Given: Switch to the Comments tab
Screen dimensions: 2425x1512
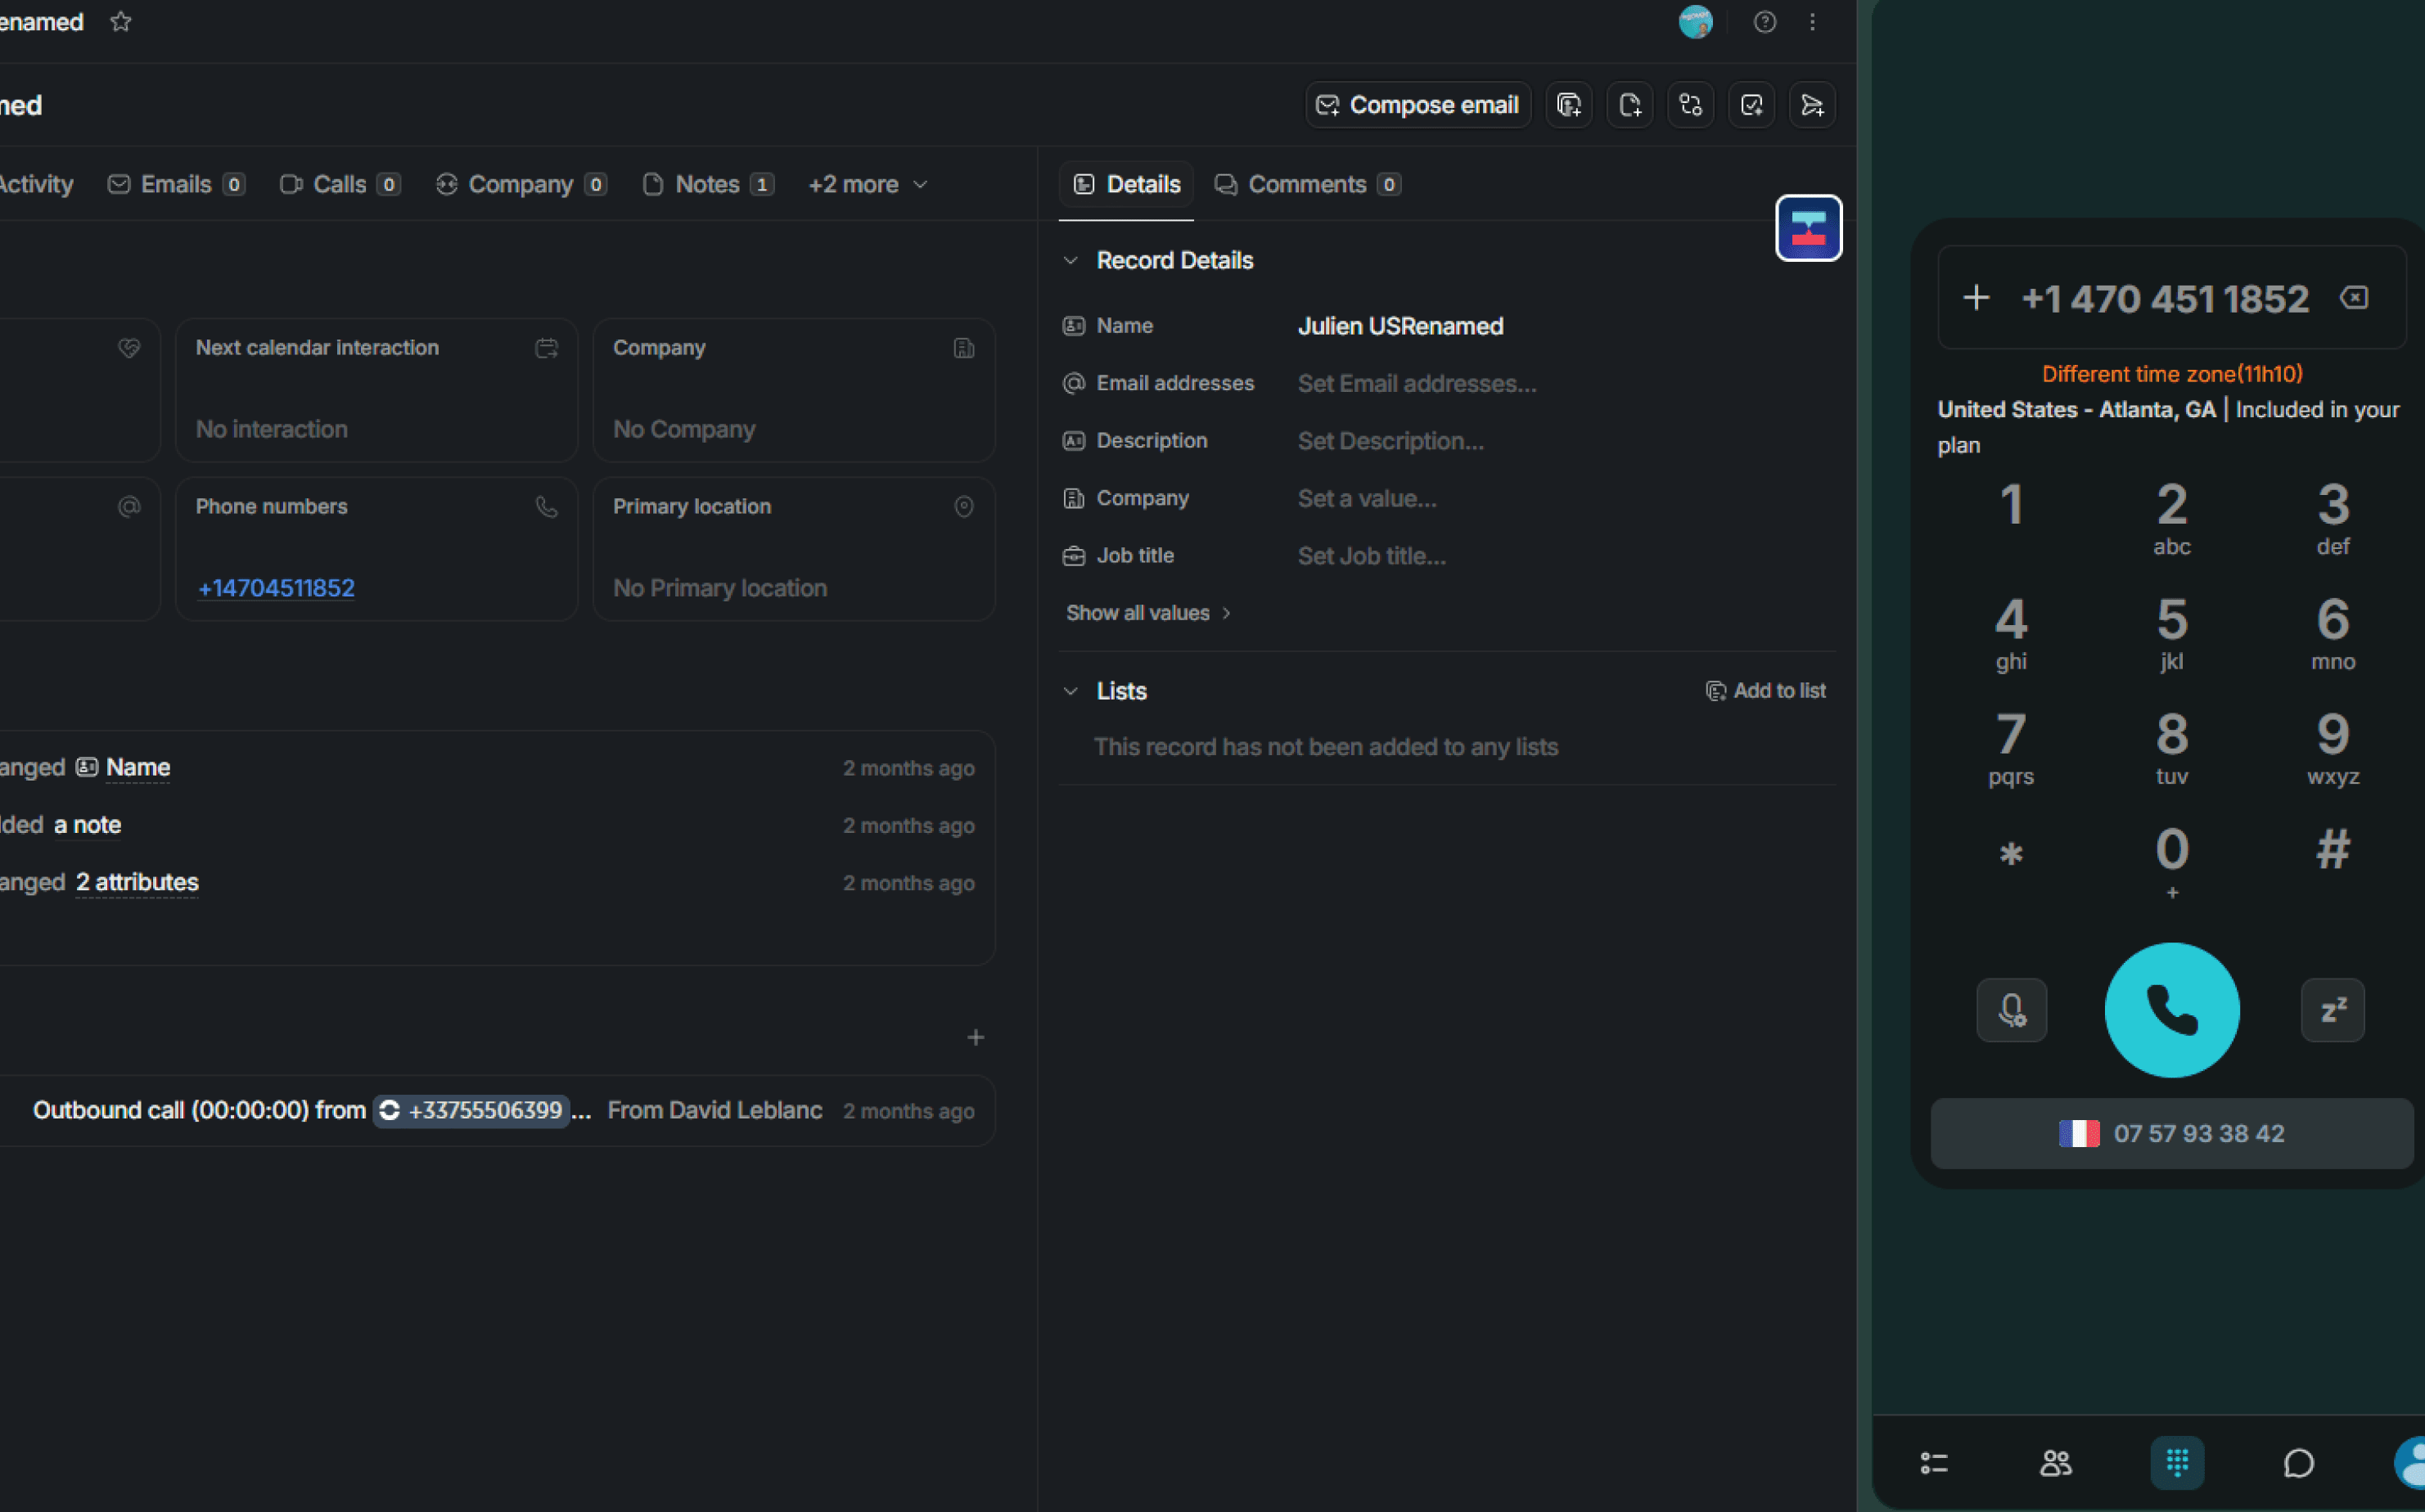Looking at the screenshot, I should coord(1307,184).
